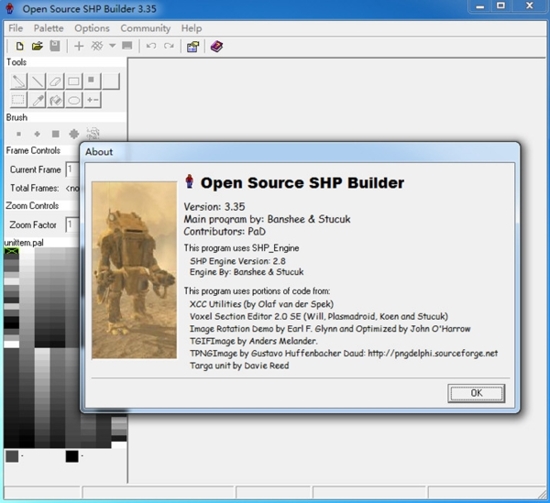This screenshot has width=550, height=503.
Task: Click the 'unittem.pal' palette filename label
Action: 24,243
